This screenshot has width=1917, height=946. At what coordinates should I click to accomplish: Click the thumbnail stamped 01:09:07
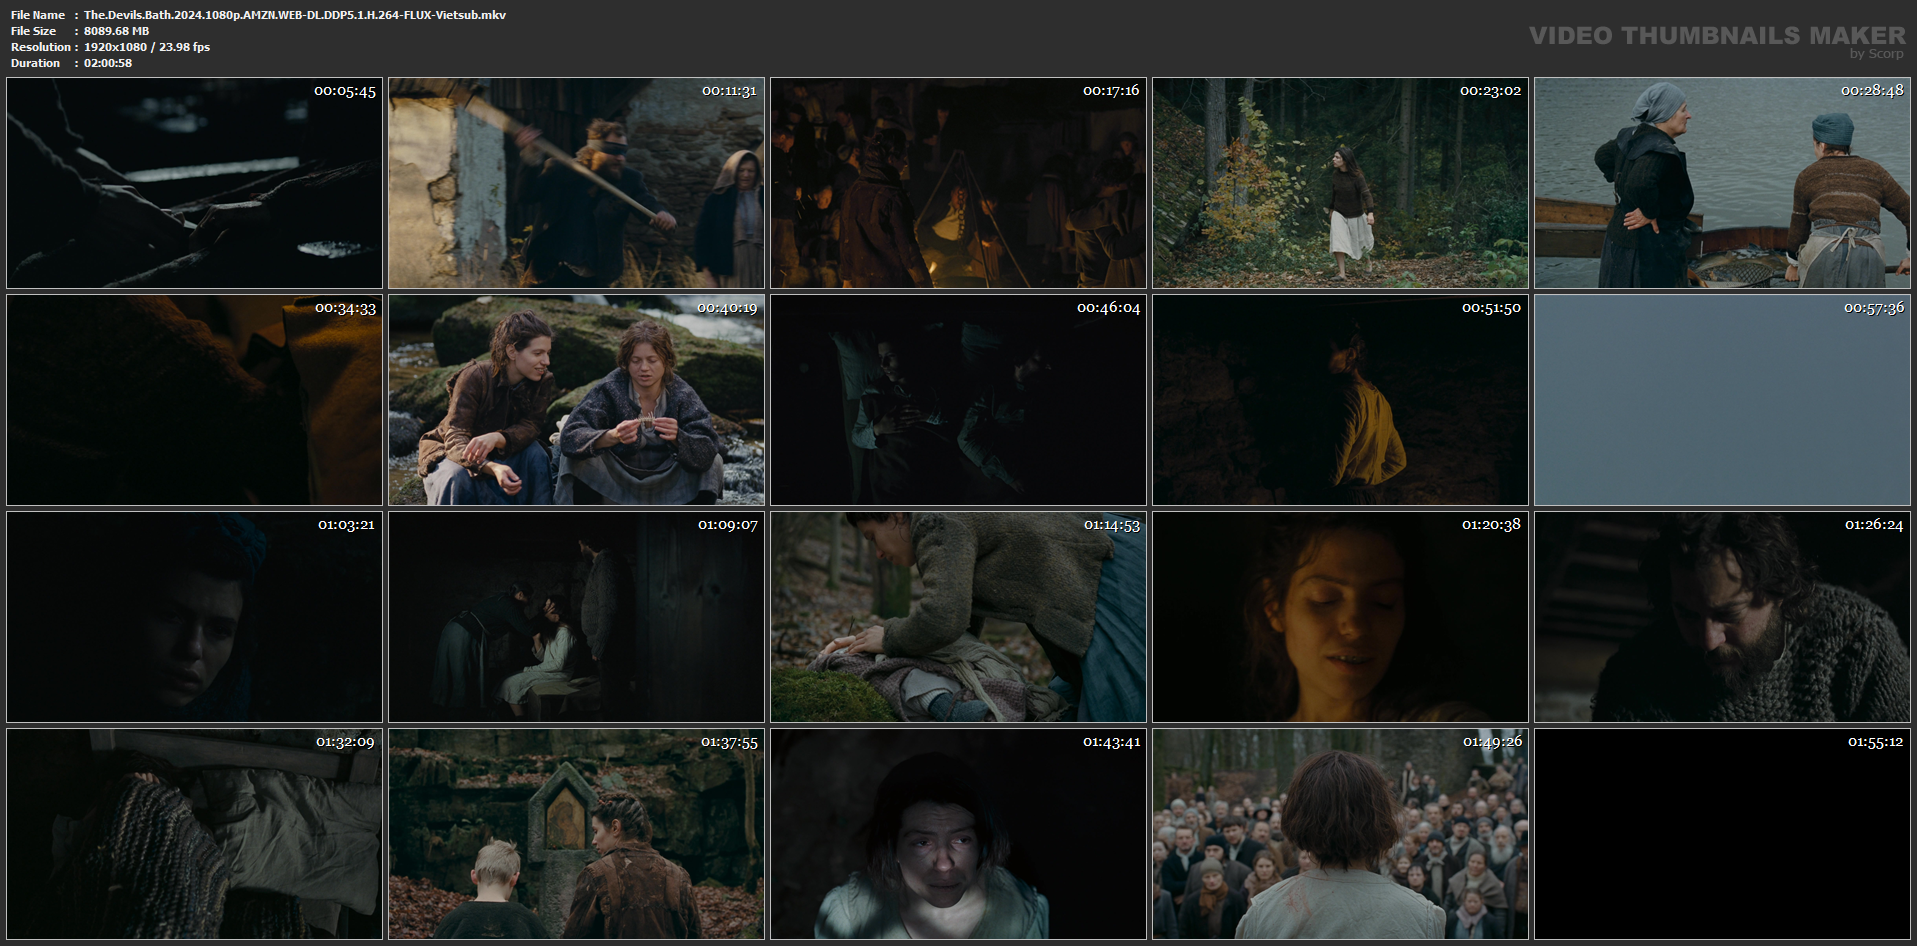(576, 617)
